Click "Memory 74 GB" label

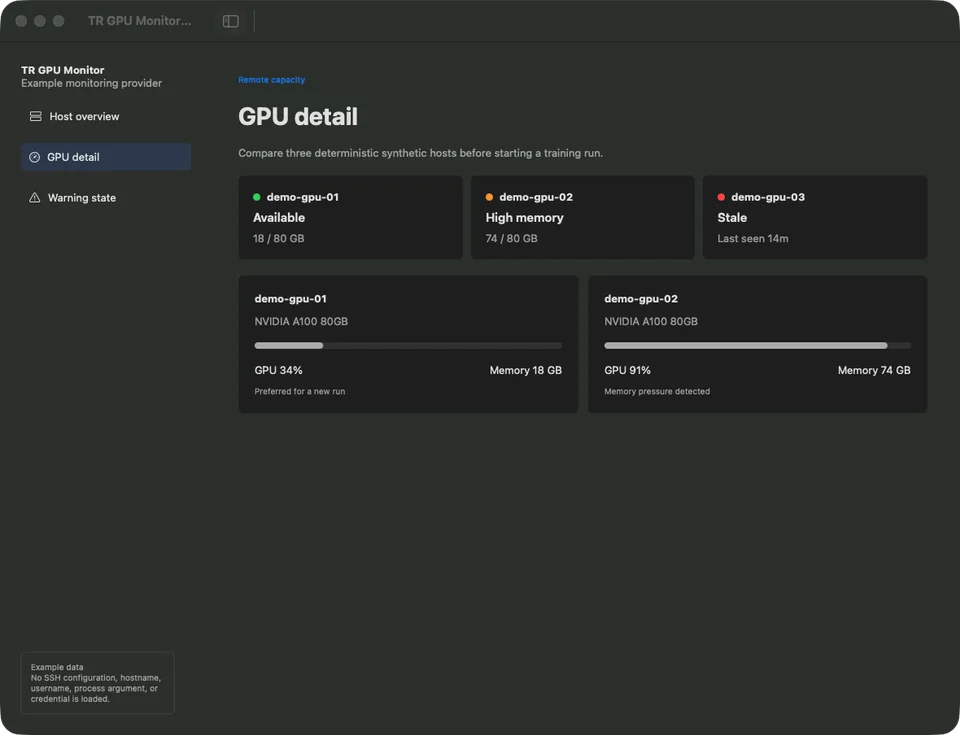point(874,371)
